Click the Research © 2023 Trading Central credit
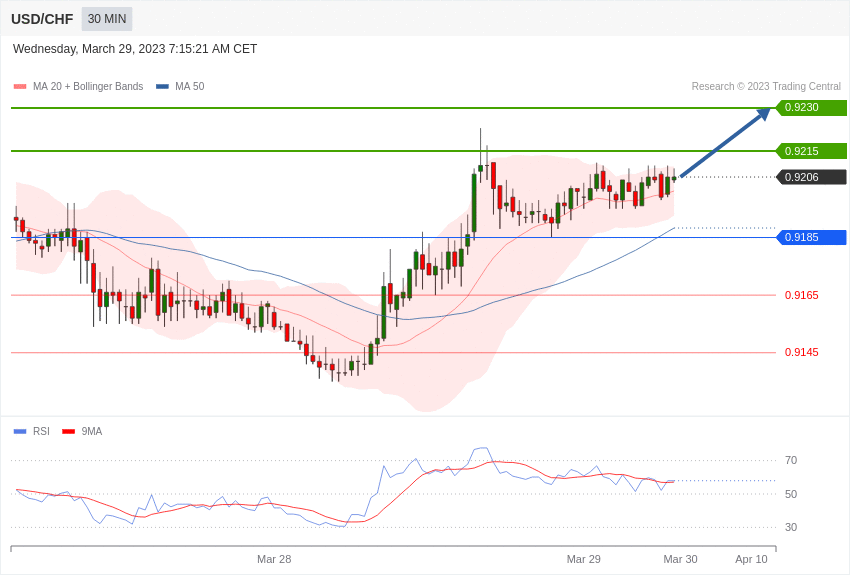Image resolution: width=850 pixels, height=576 pixels. 766,86
